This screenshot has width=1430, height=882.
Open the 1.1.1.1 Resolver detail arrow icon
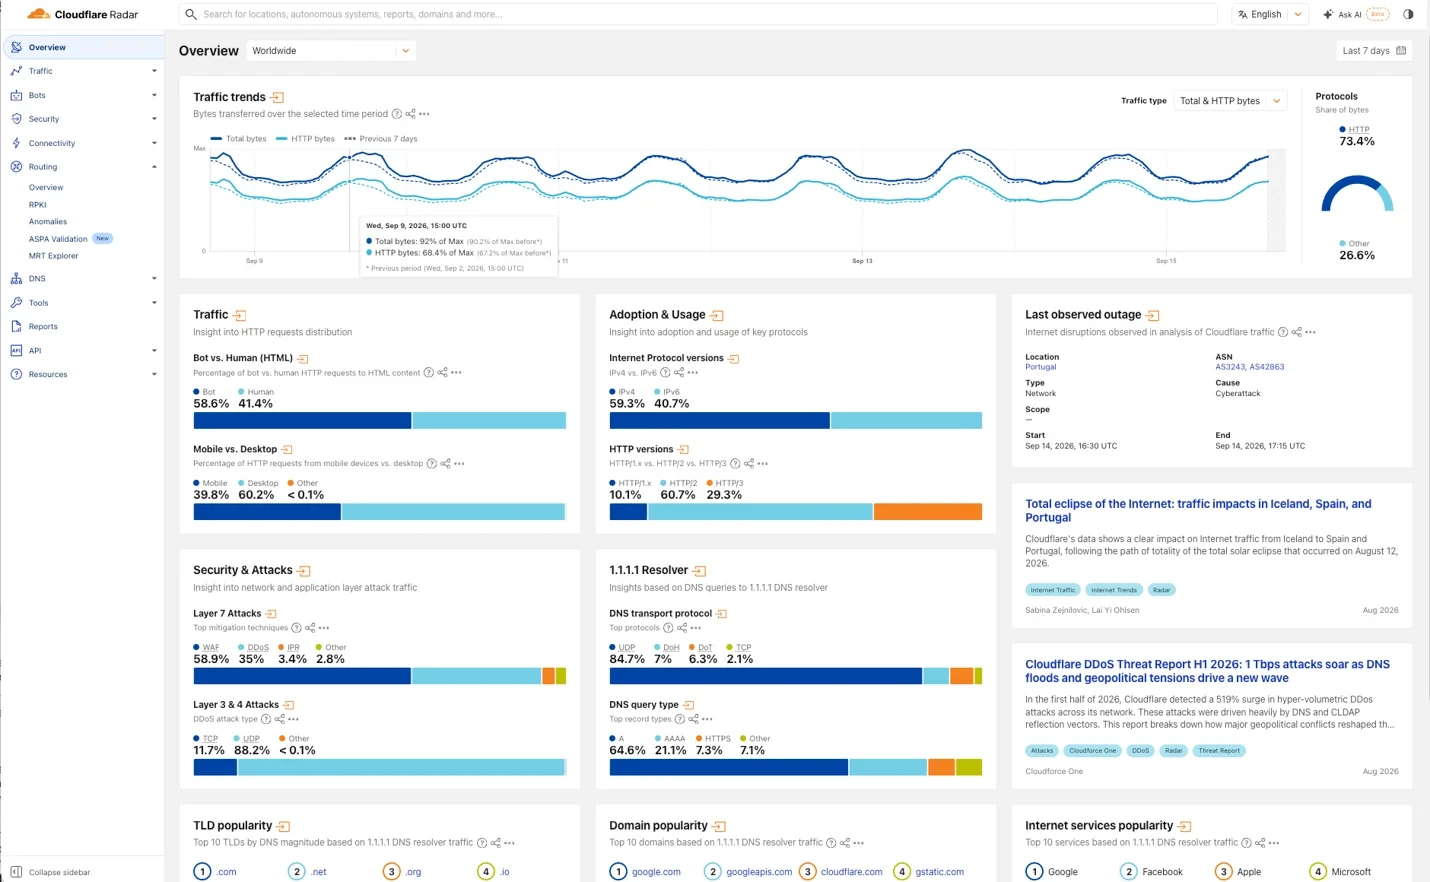700,571
